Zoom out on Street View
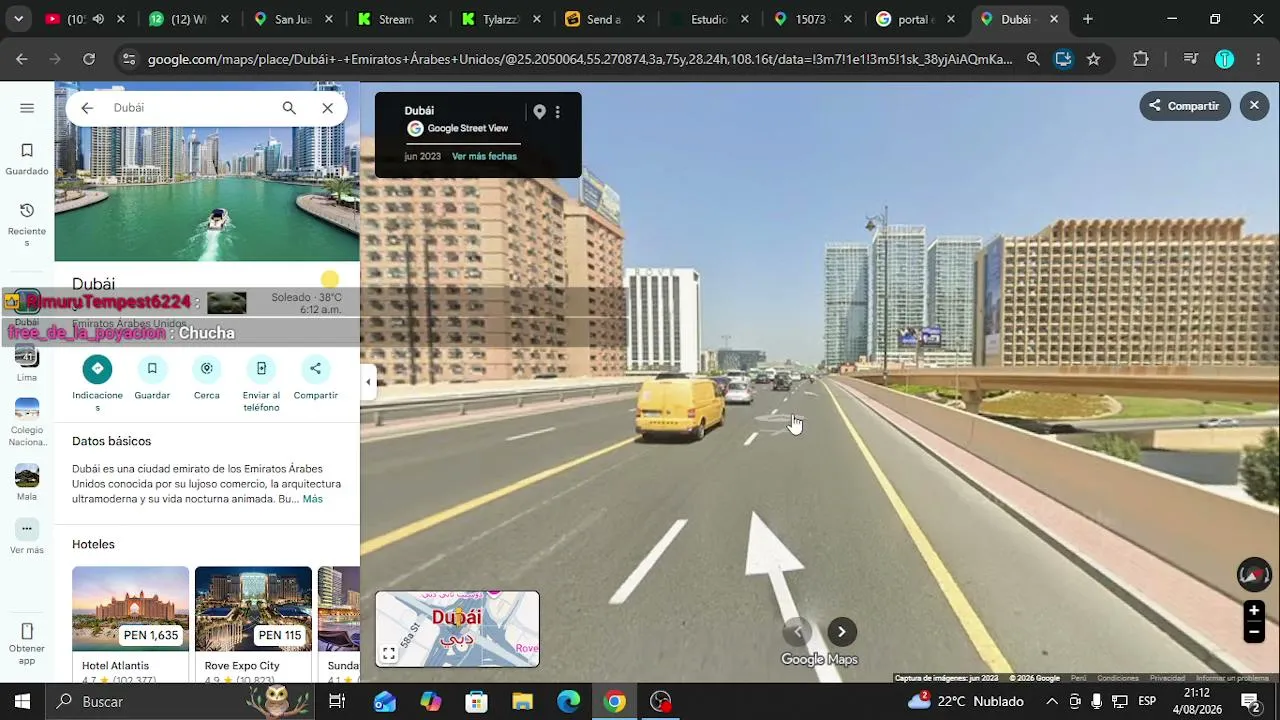Screen dimensions: 1280x720 tap(1254, 632)
